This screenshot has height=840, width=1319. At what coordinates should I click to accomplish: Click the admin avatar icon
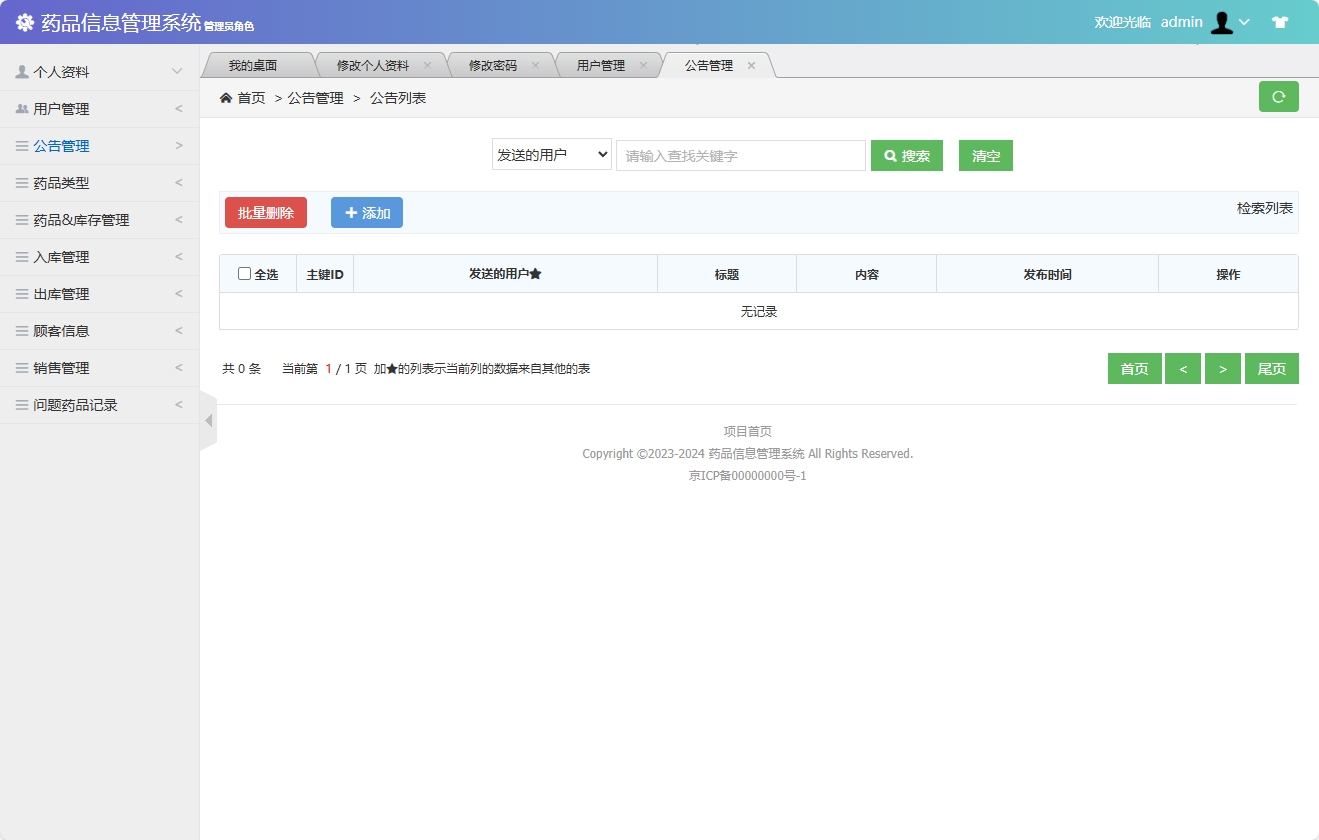click(1222, 21)
